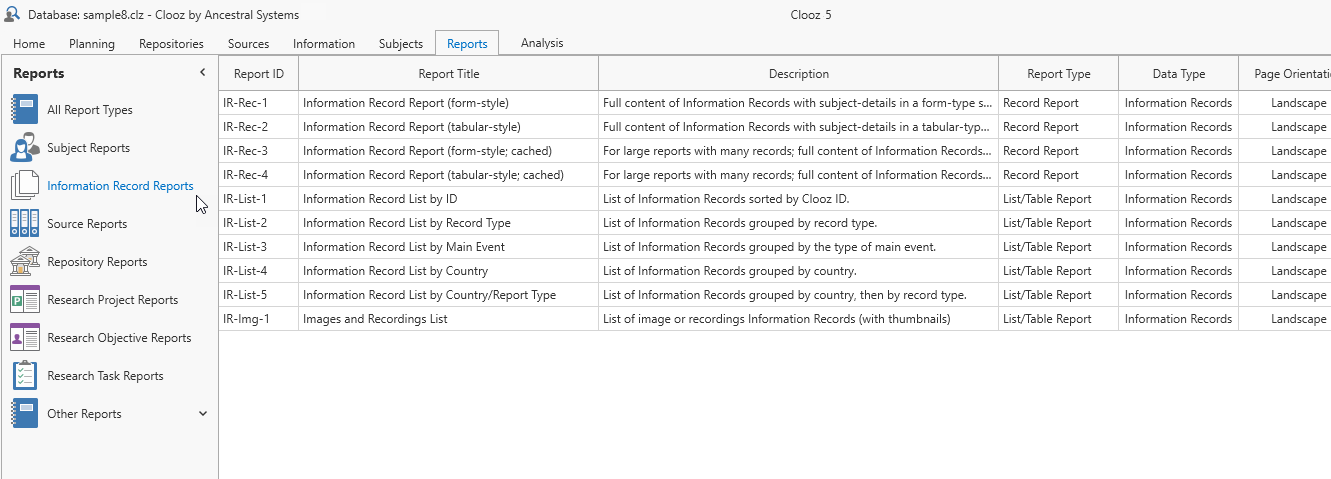Switch to the Analysis tab
The height and width of the screenshot is (479, 1331).
pyautogui.click(x=542, y=43)
